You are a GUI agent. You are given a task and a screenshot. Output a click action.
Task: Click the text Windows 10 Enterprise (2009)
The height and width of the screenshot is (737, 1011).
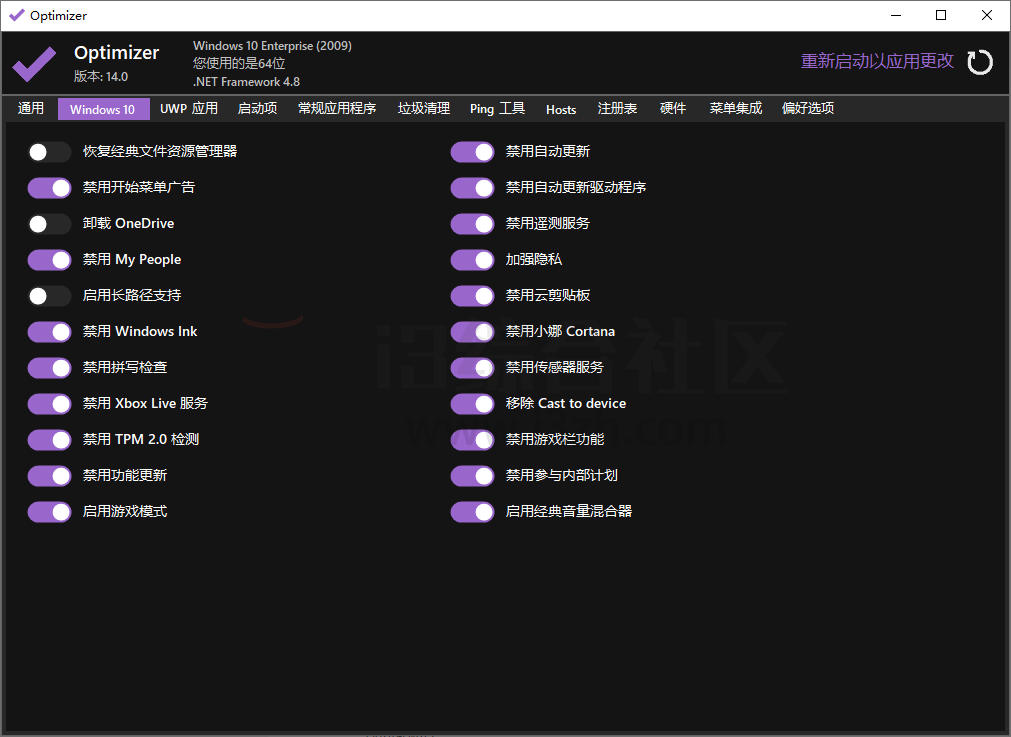coord(272,46)
